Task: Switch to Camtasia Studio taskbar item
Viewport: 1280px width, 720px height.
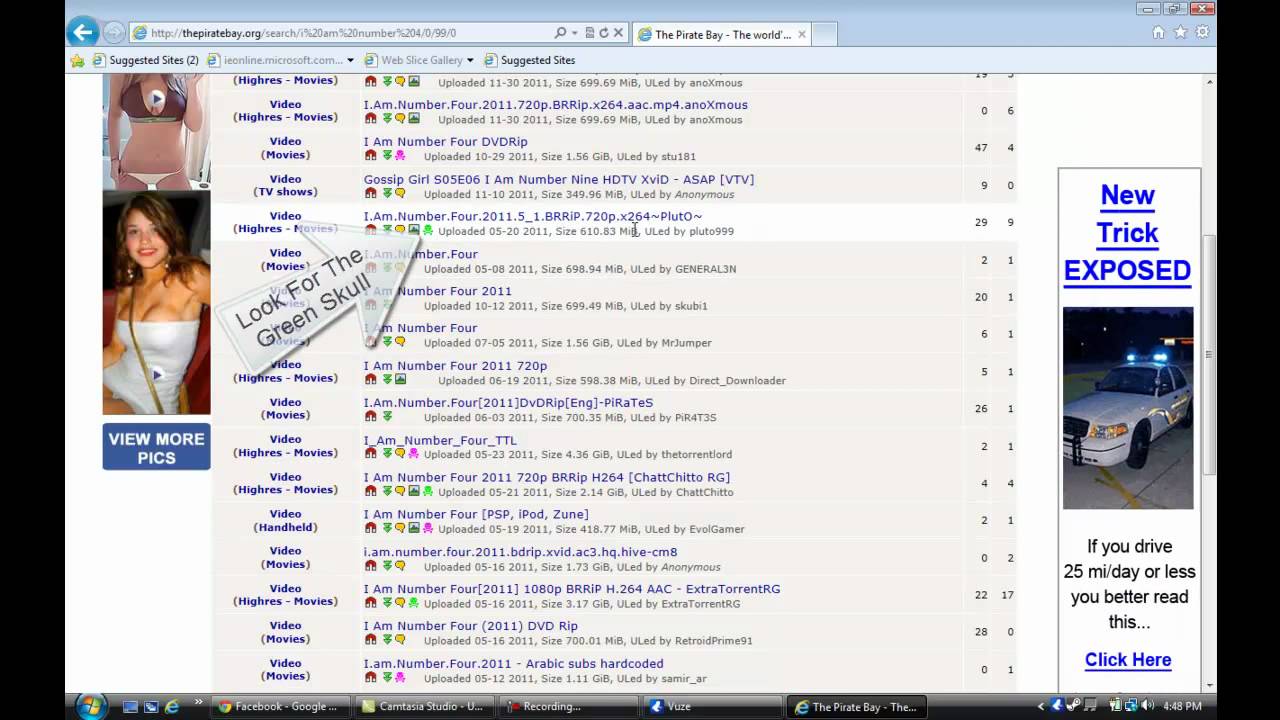Action: coord(424,706)
